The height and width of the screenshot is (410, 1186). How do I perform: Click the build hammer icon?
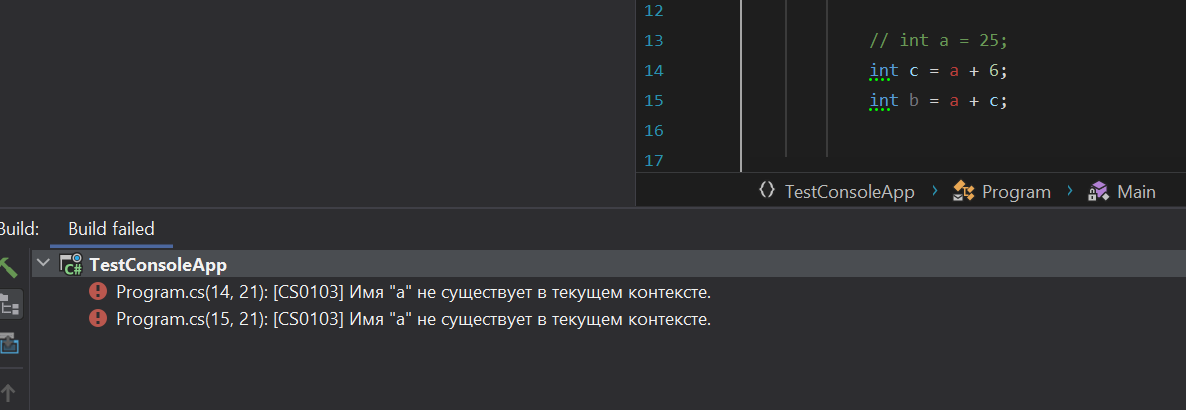[8, 266]
